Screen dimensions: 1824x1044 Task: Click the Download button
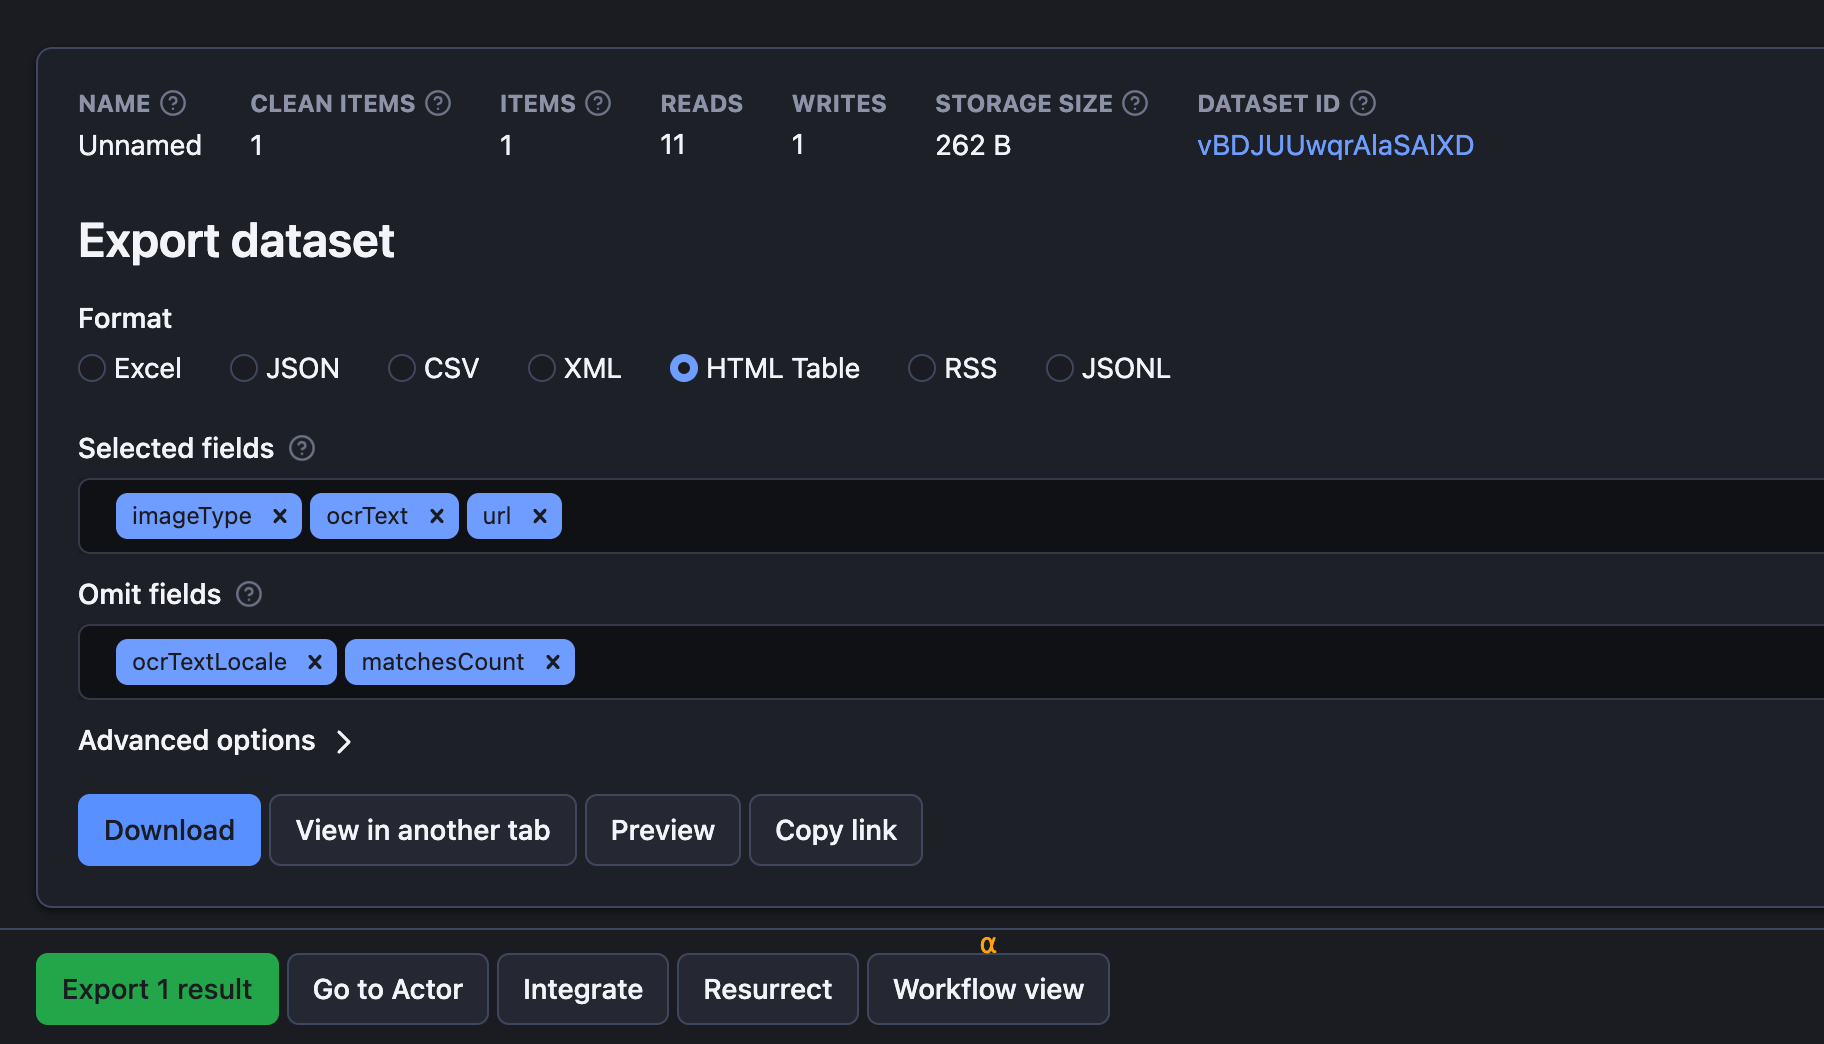169,830
